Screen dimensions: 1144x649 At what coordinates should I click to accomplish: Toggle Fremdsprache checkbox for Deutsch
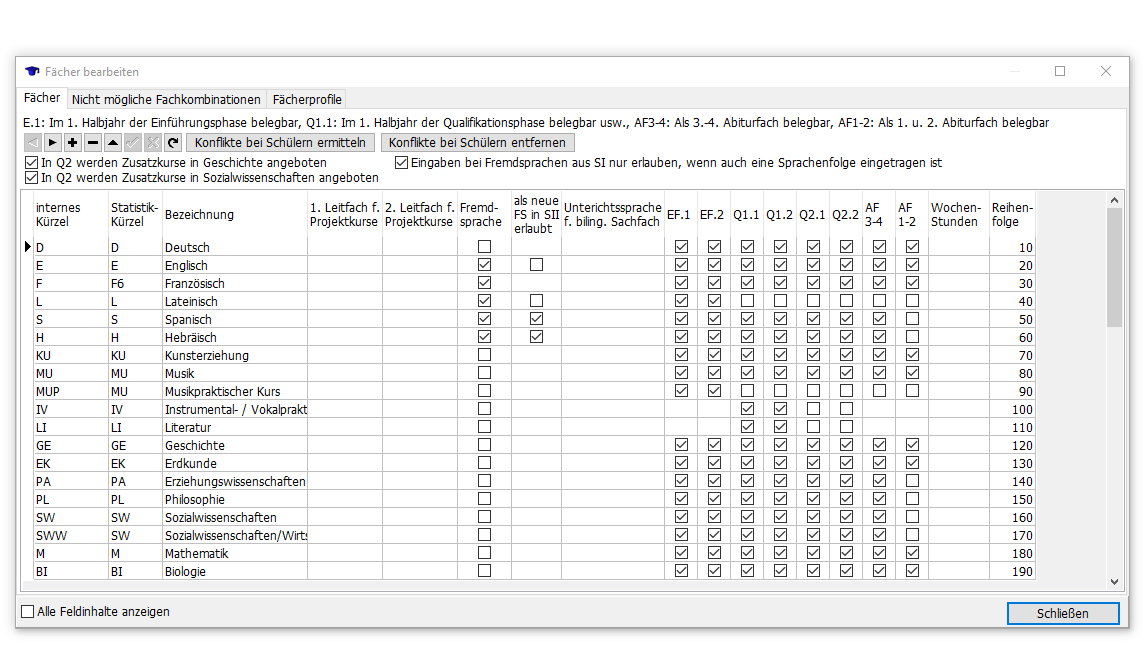click(484, 246)
